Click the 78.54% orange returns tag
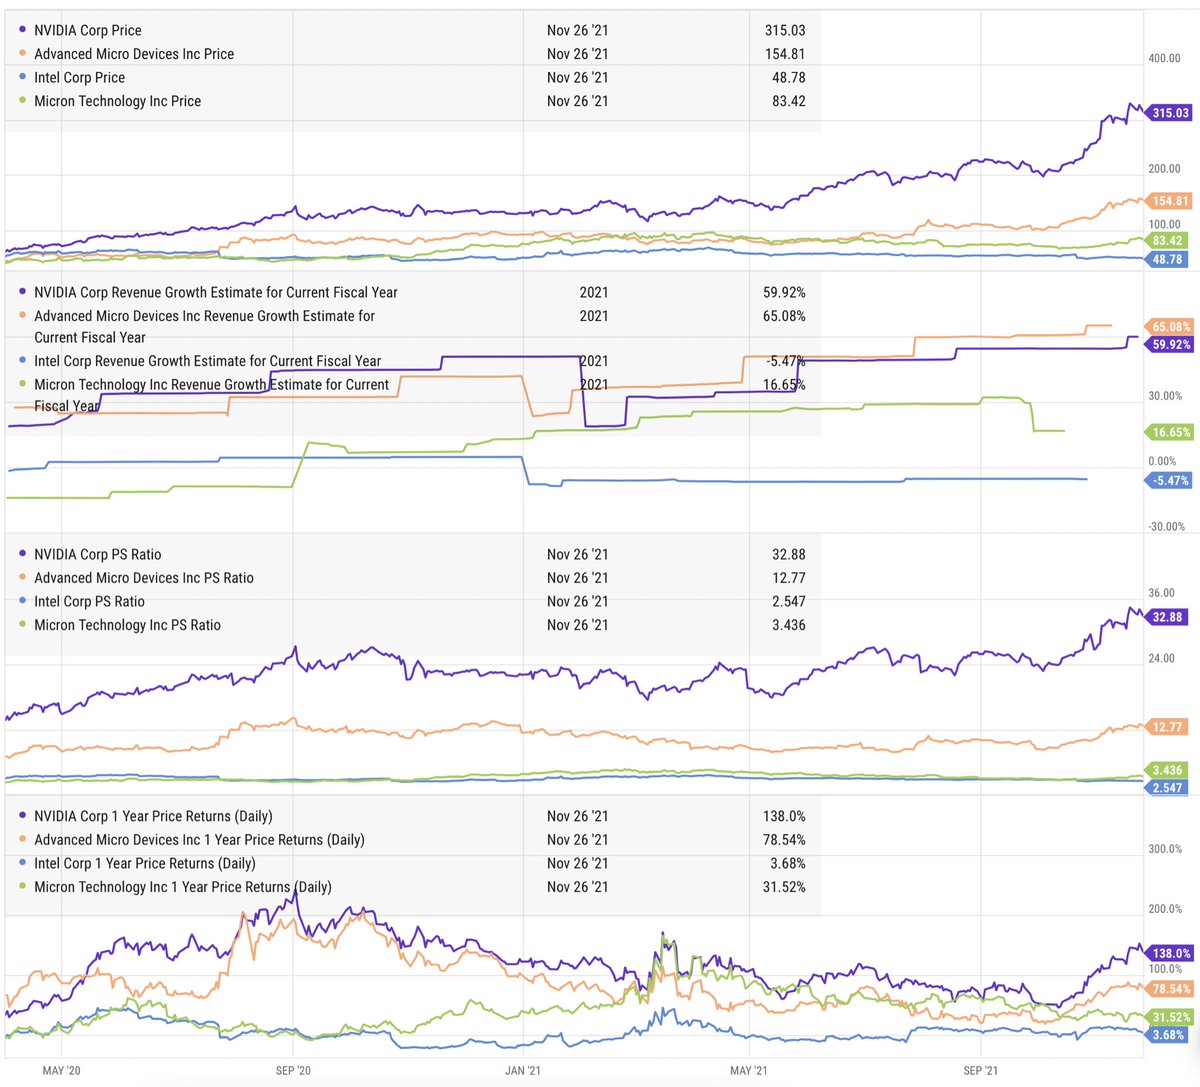Viewport: 1200px width, 1087px height. (1168, 989)
